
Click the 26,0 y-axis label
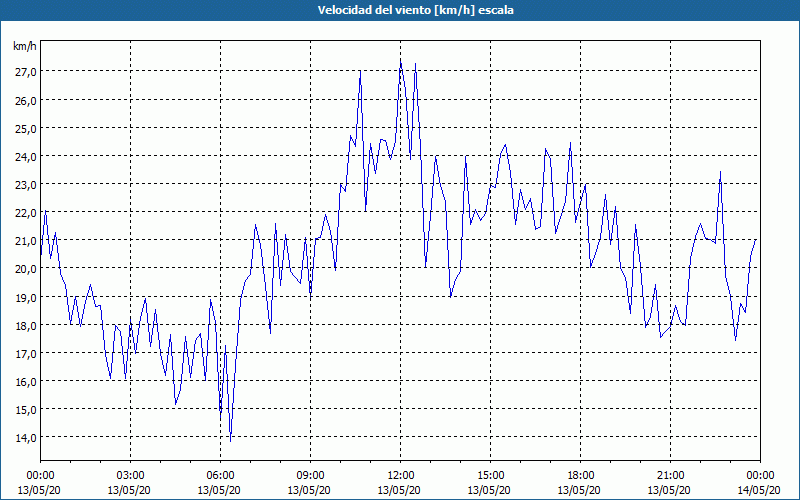25,101
